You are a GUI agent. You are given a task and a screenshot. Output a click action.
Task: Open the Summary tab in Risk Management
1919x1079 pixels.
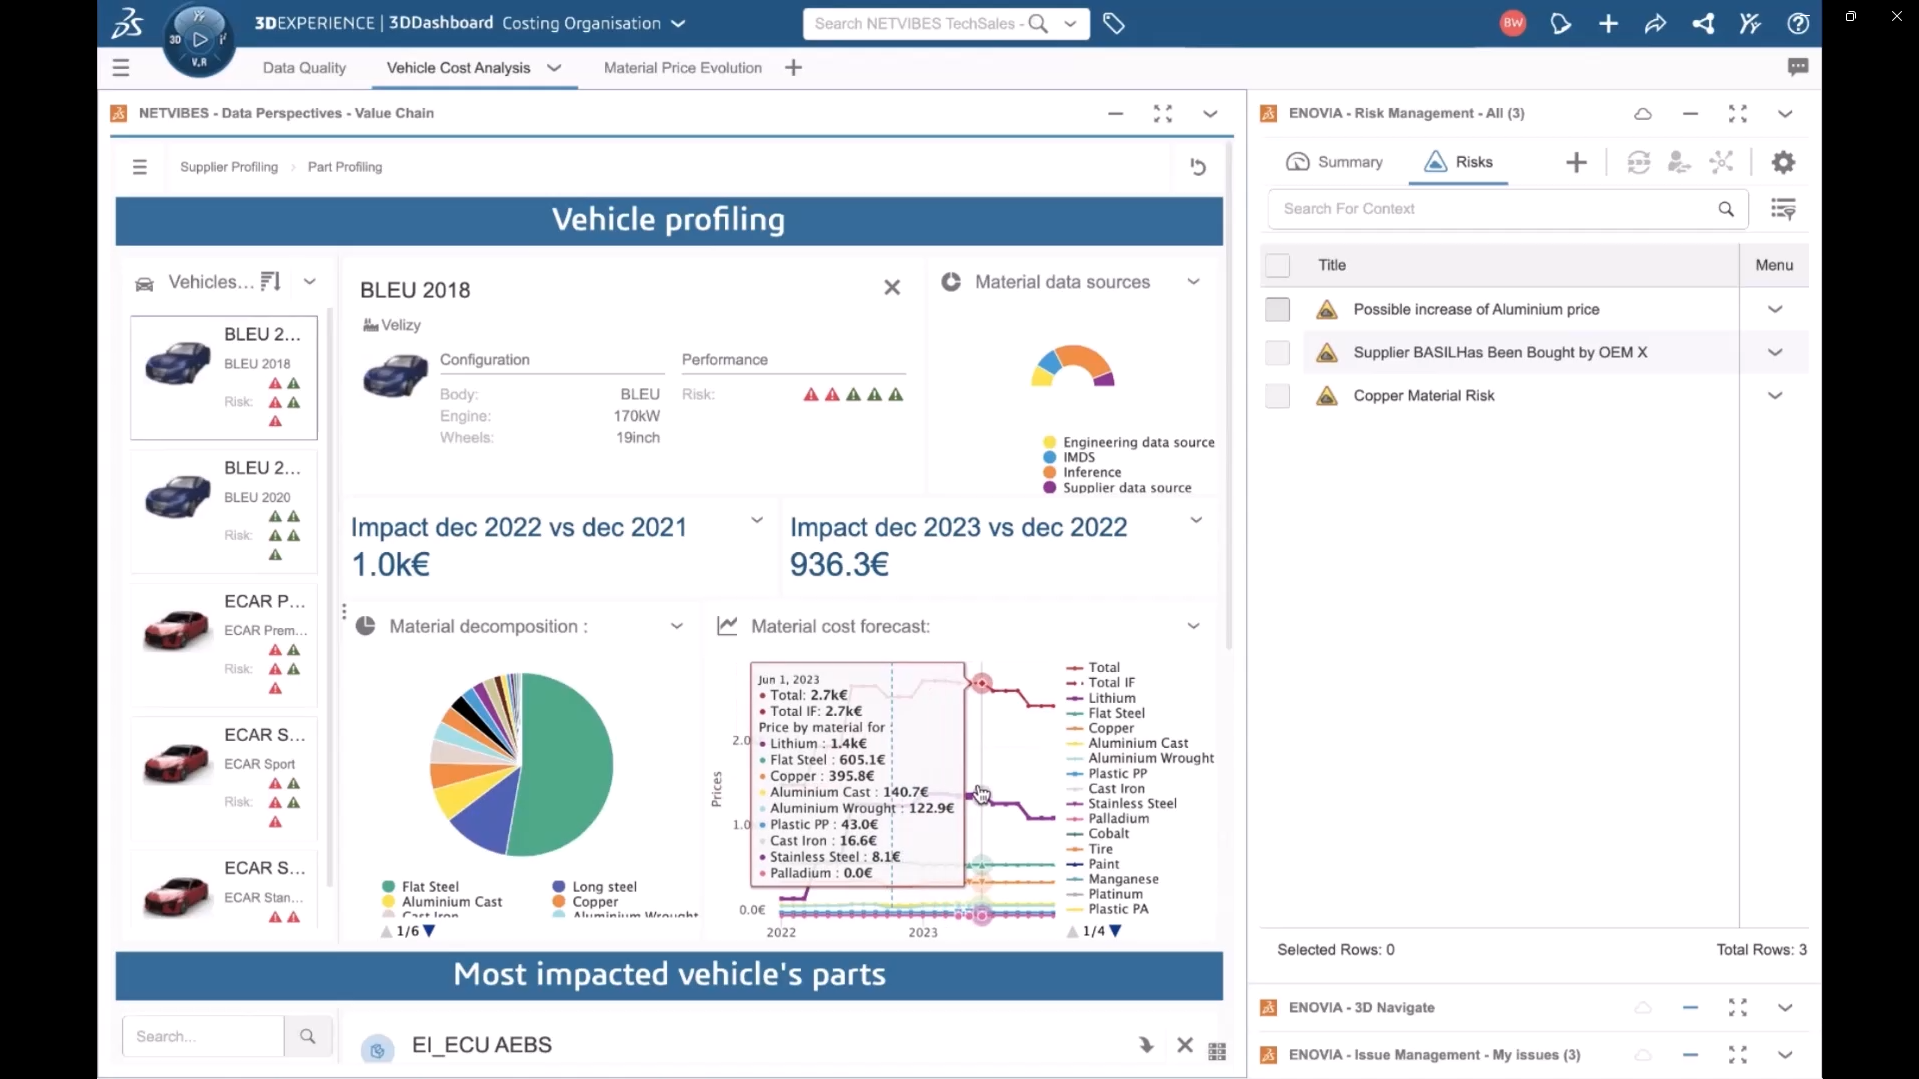pyautogui.click(x=1334, y=162)
